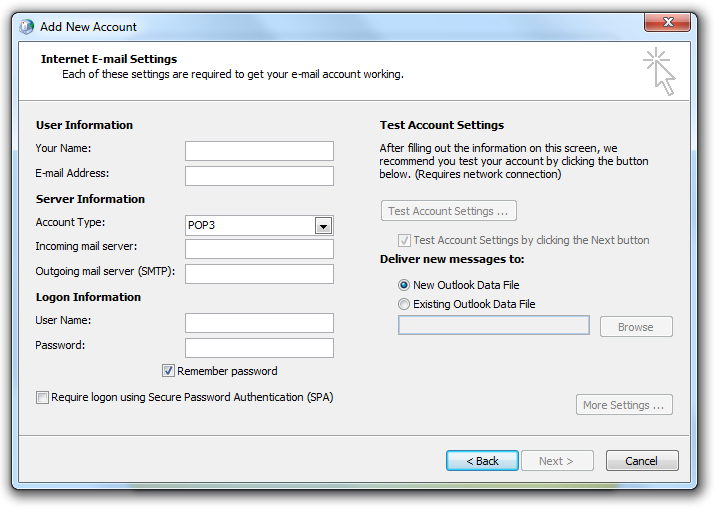Click the Add New Account globe icon
Viewport: 716px width, 509px height.
click(x=26, y=26)
